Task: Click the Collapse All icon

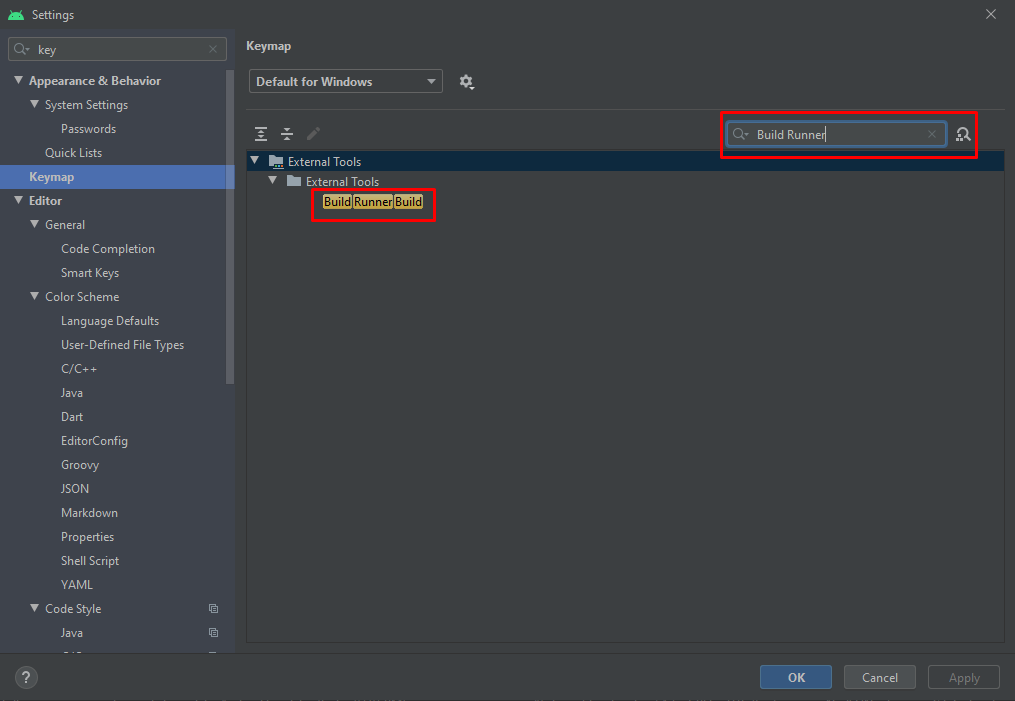Action: pyautogui.click(x=287, y=133)
